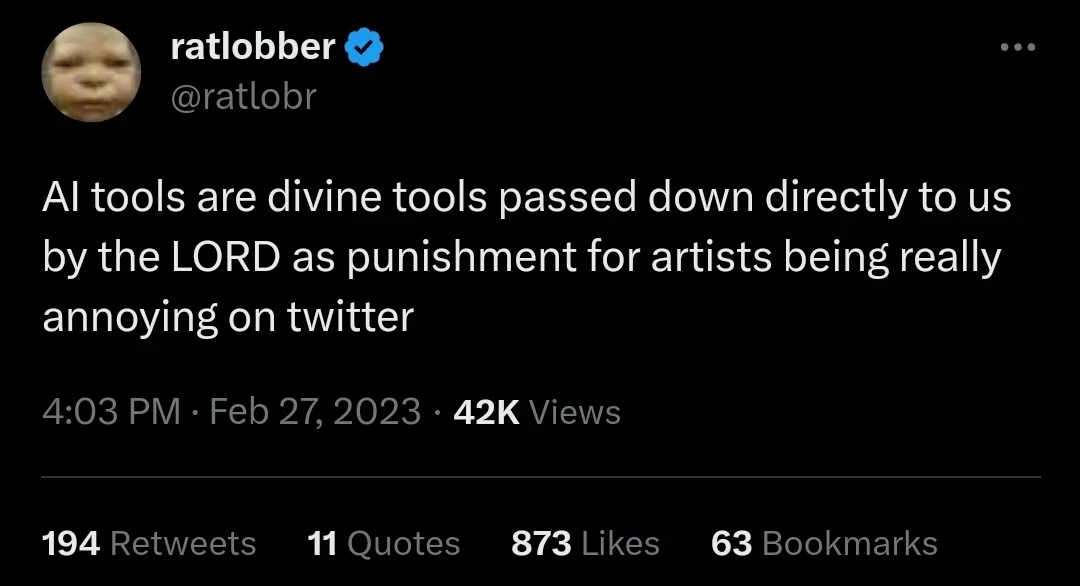See who gave the 873 Likes
The height and width of the screenshot is (586, 1080).
585,543
